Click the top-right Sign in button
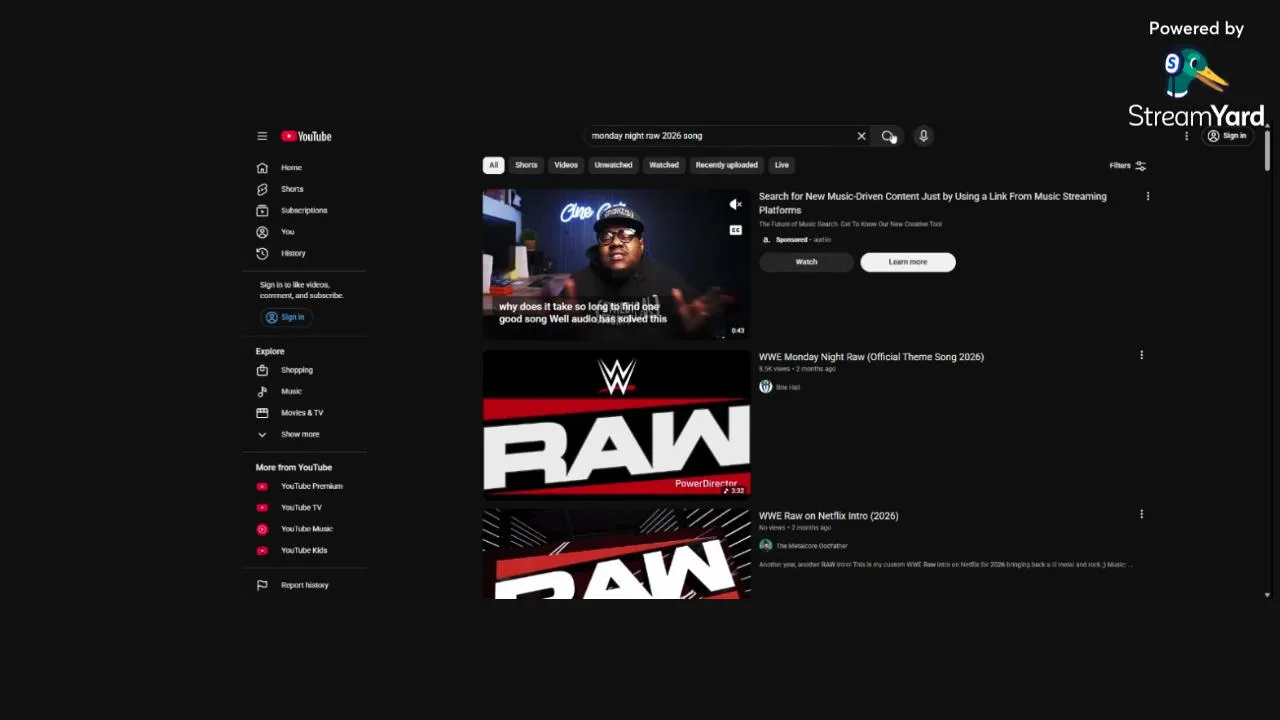This screenshot has height=720, width=1280. pos(1227,136)
